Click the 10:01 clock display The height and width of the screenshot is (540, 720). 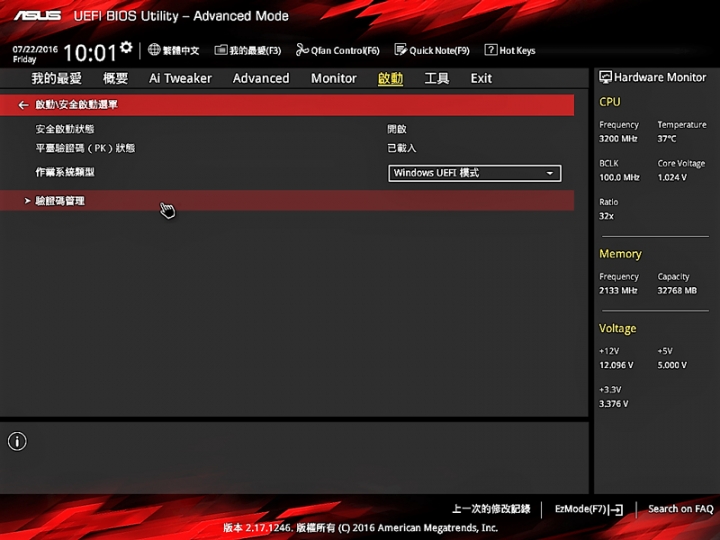pyautogui.click(x=90, y=52)
